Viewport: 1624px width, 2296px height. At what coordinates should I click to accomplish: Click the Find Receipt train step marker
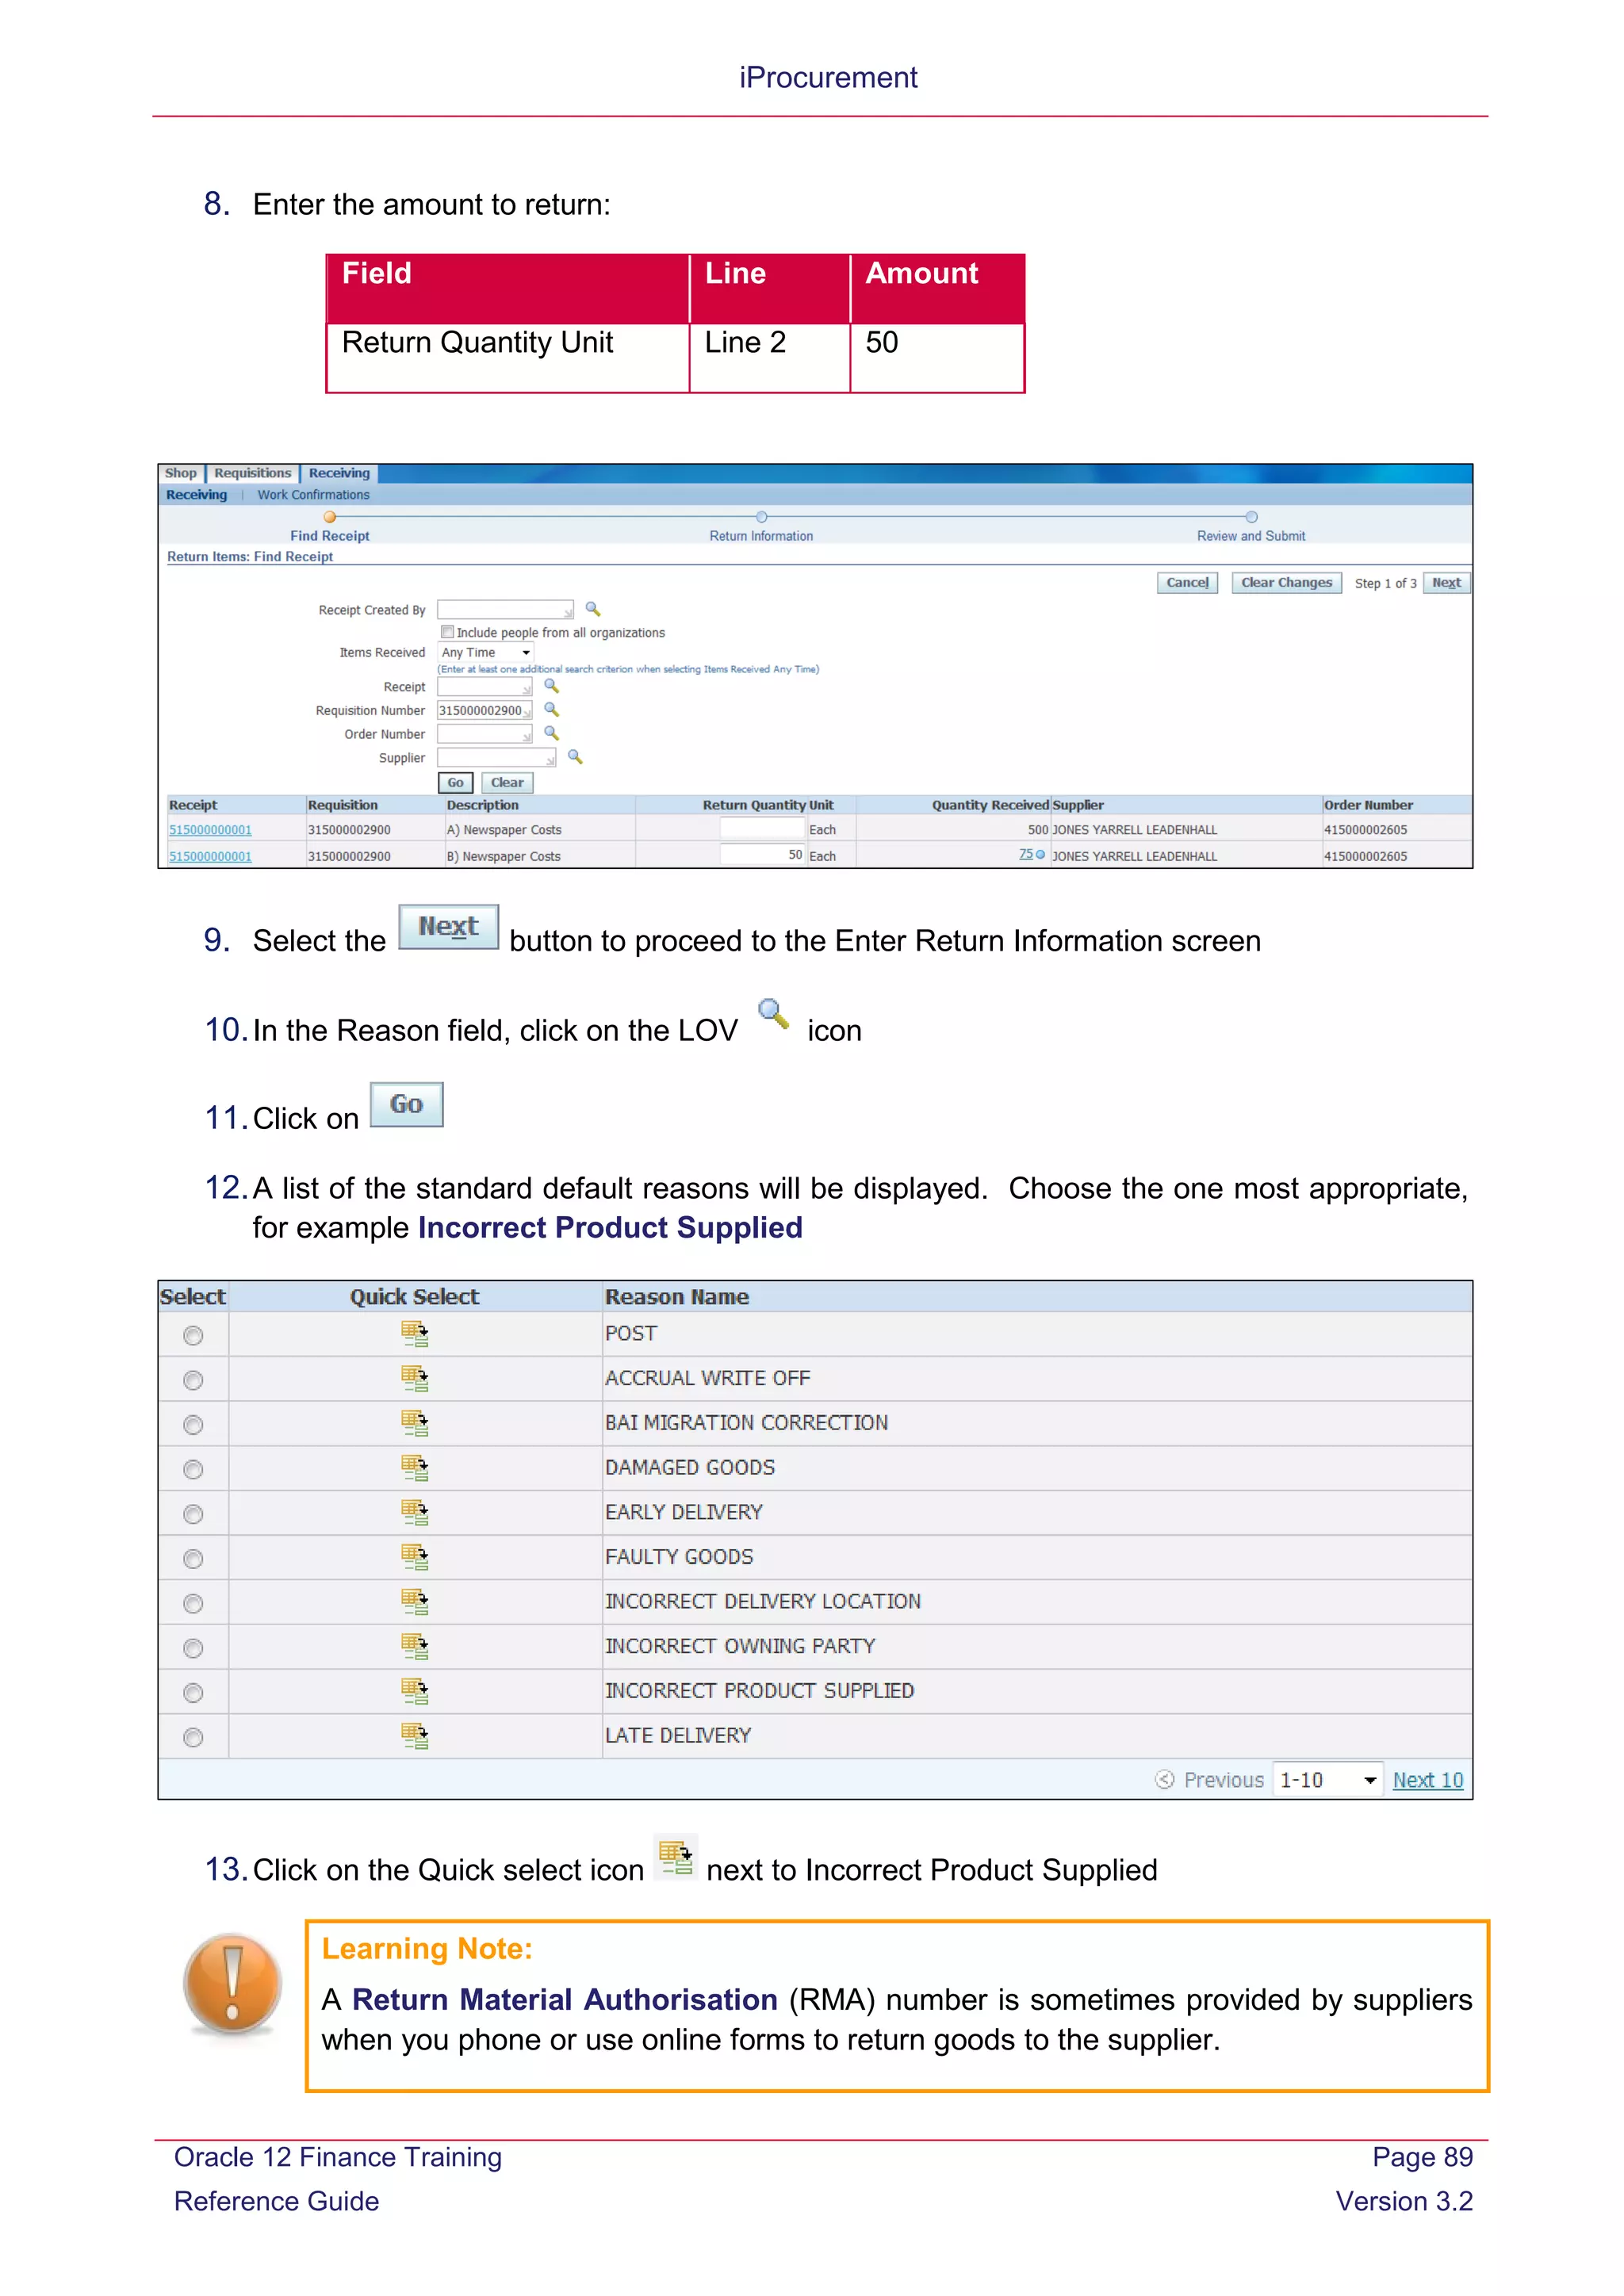(x=330, y=517)
